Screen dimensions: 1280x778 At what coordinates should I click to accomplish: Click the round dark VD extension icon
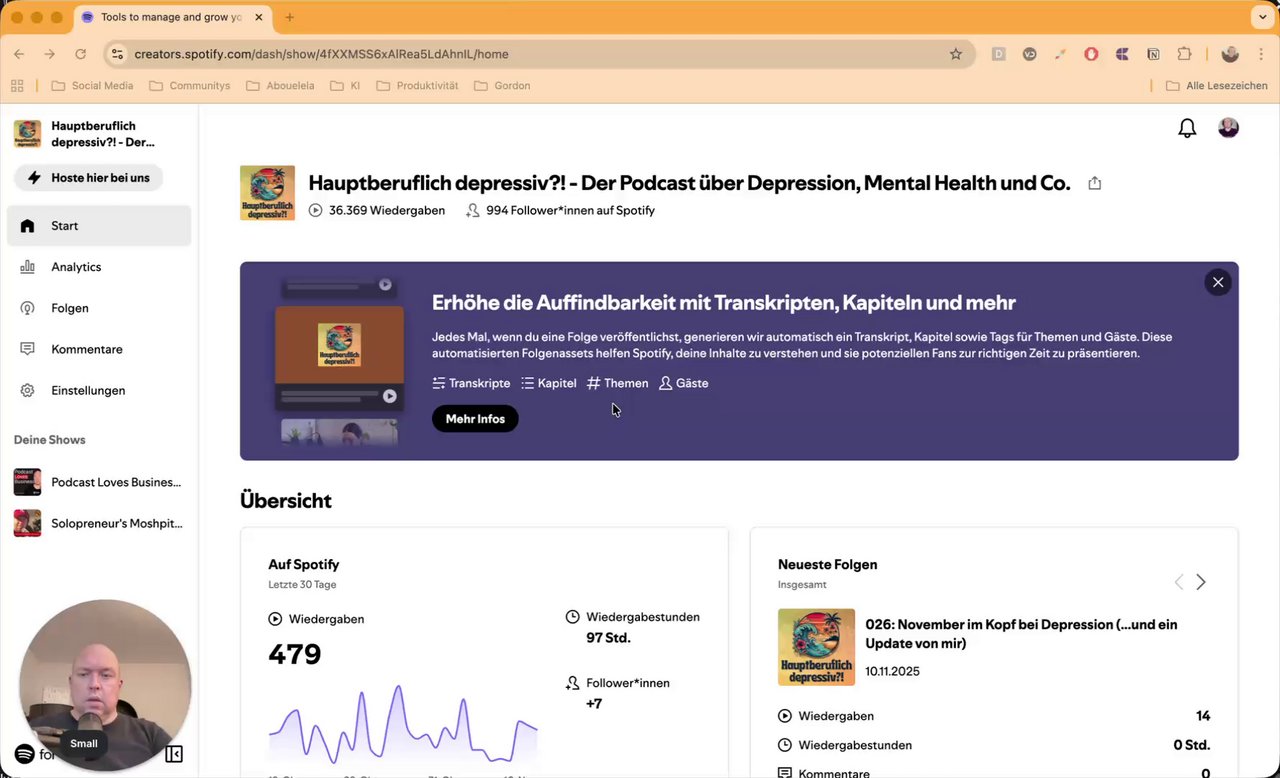1029,54
